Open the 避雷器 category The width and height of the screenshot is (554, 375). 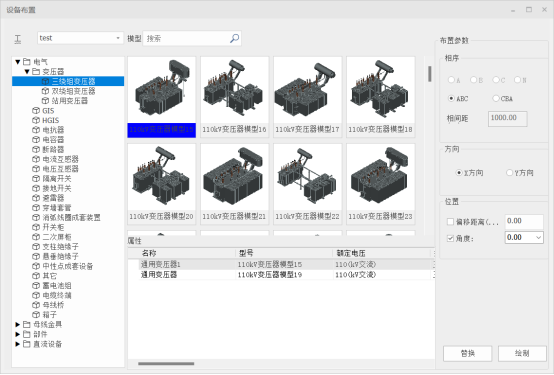tap(48, 198)
